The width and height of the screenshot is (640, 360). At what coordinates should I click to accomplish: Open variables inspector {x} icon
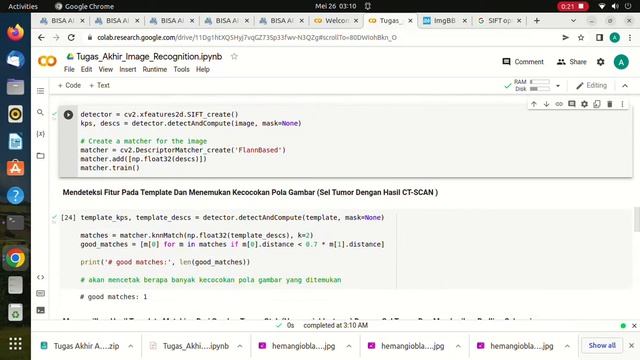click(40, 134)
